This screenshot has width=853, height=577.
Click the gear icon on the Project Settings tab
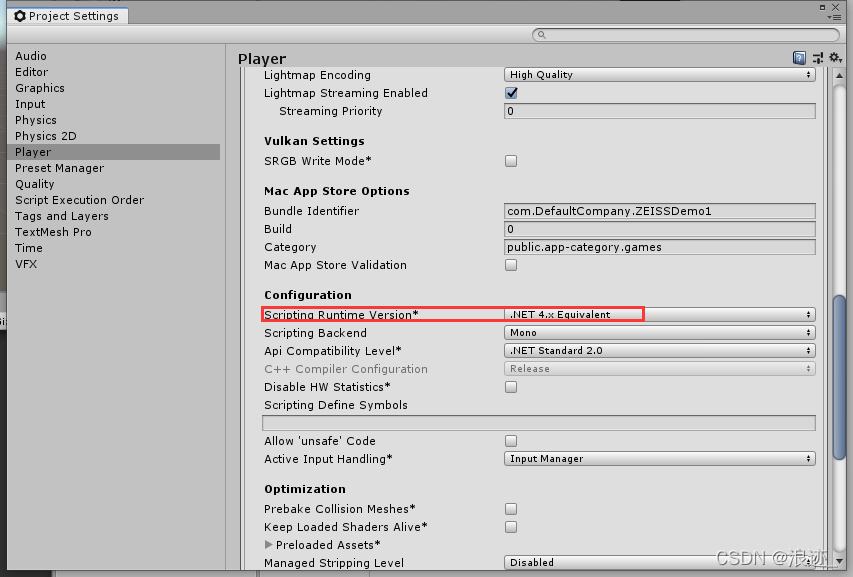pyautogui.click(x=18, y=16)
